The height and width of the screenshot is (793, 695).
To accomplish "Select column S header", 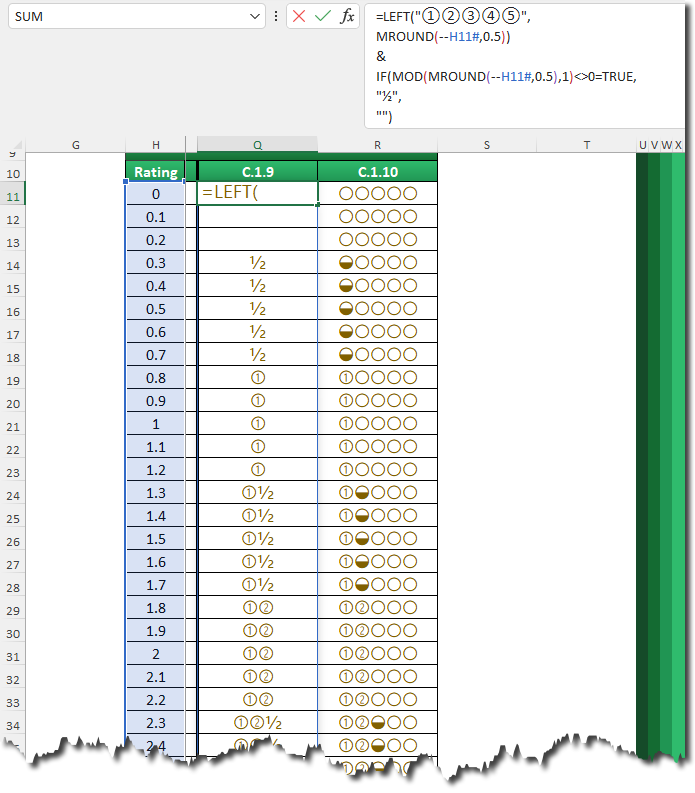I will tap(487, 145).
